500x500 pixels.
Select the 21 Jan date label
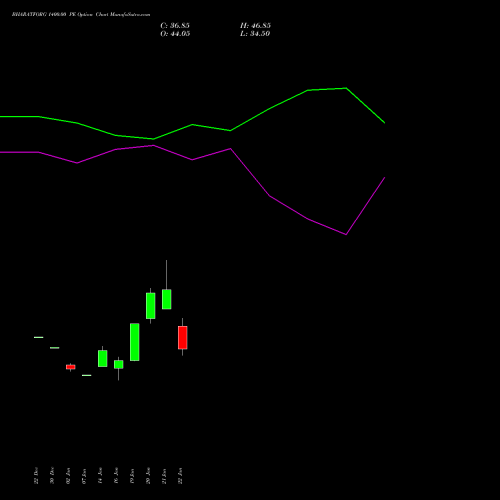click(164, 476)
